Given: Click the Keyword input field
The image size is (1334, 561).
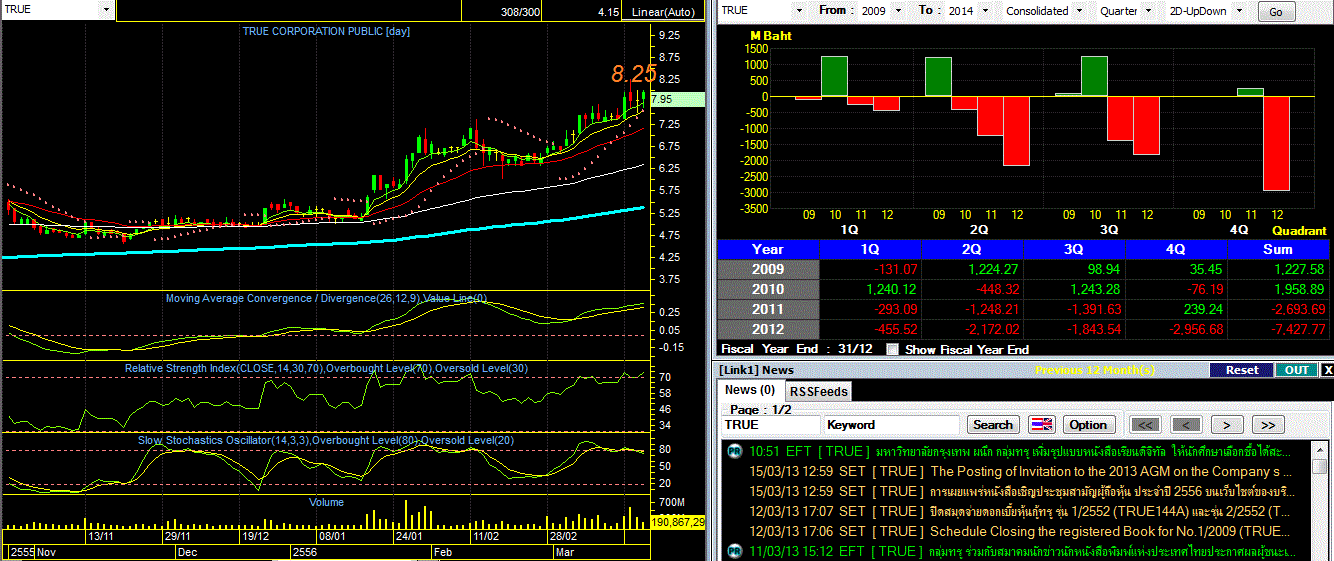Looking at the screenshot, I should click(892, 425).
